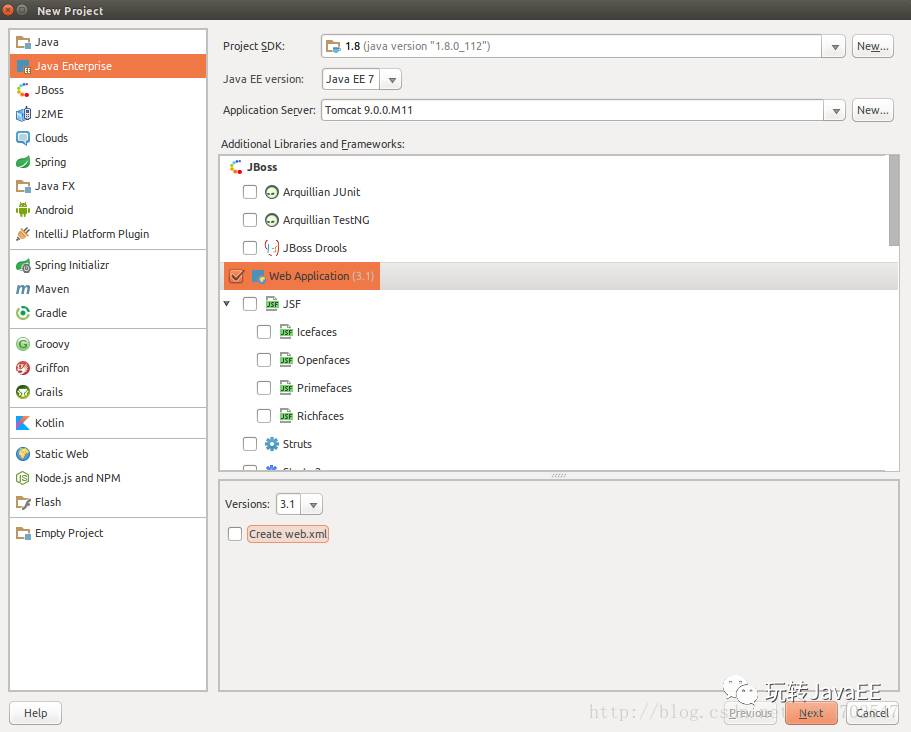Select the Groovy icon in sidebar

click(23, 344)
